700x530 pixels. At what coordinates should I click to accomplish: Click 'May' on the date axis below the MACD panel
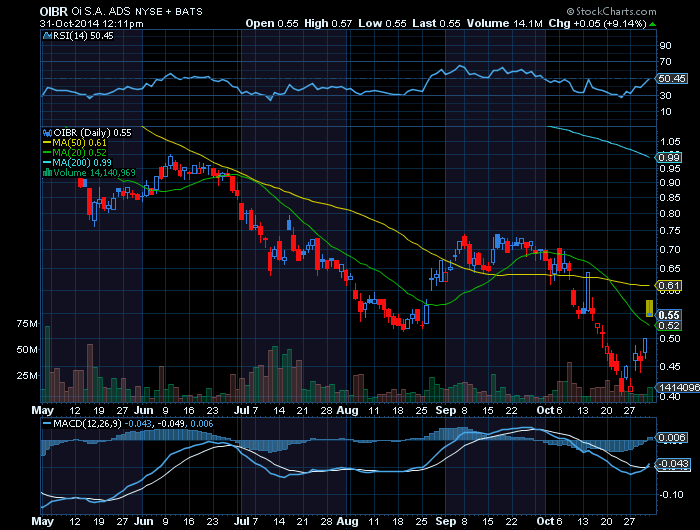point(43,521)
